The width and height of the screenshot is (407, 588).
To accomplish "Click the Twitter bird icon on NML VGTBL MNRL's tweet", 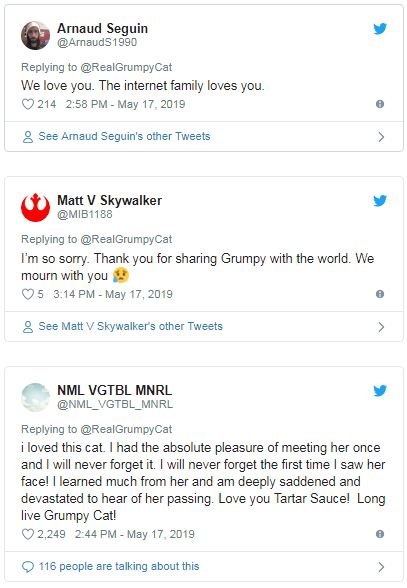I will click(x=380, y=391).
